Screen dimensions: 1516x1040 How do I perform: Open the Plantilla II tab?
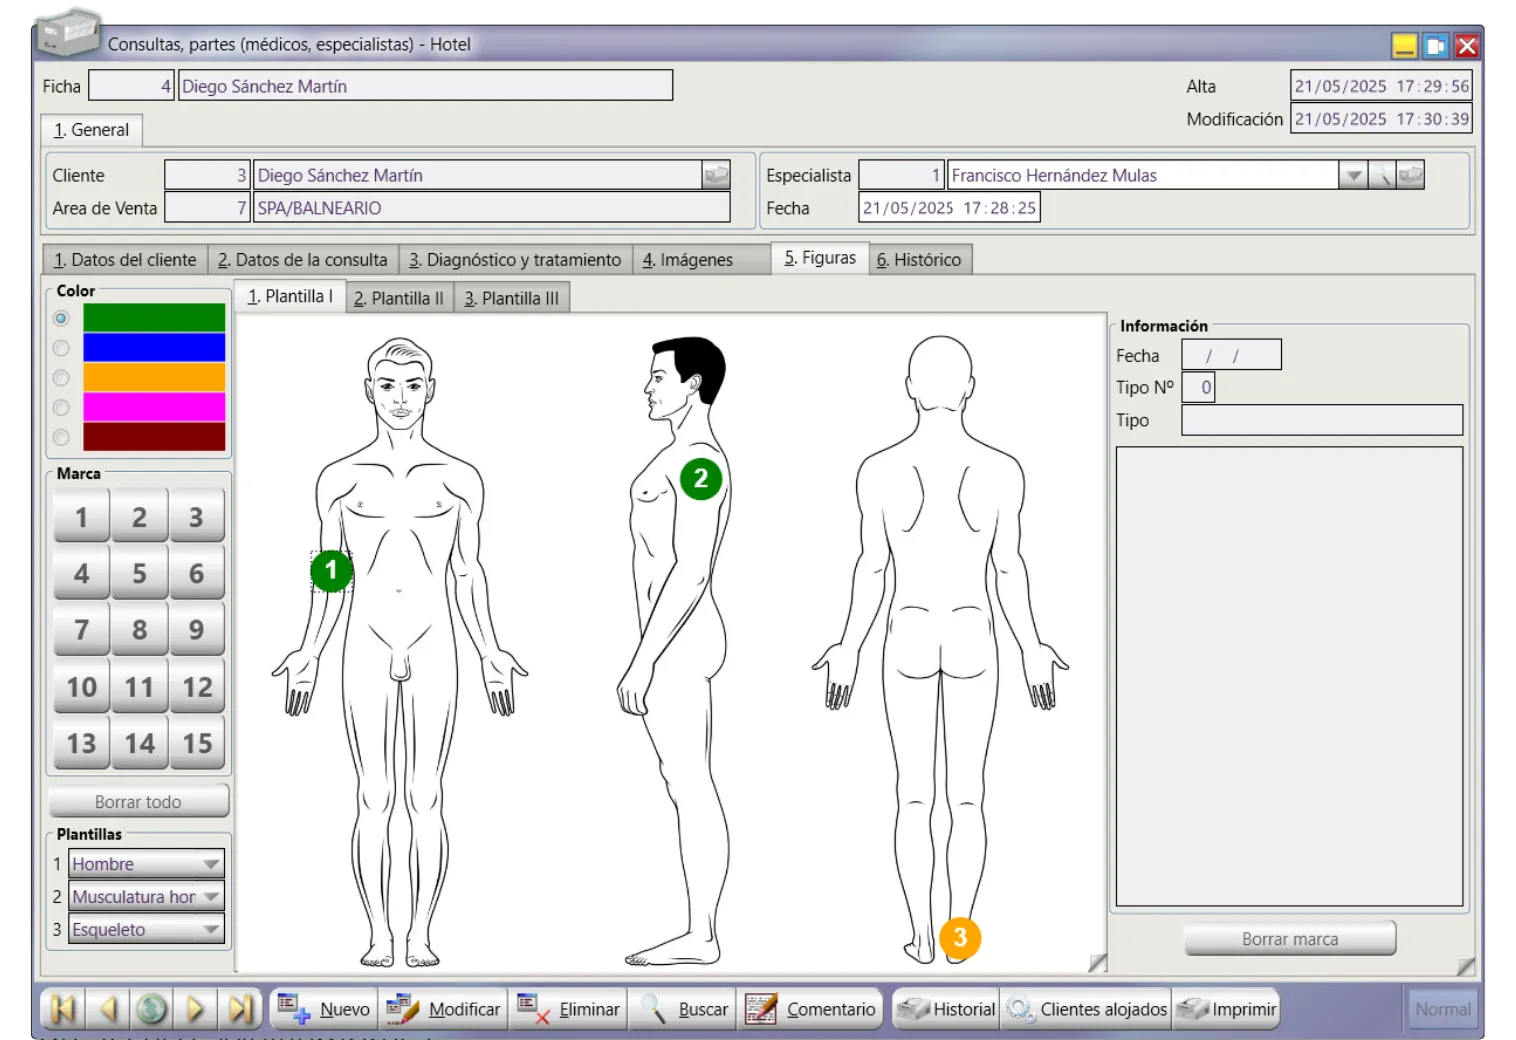399,298
